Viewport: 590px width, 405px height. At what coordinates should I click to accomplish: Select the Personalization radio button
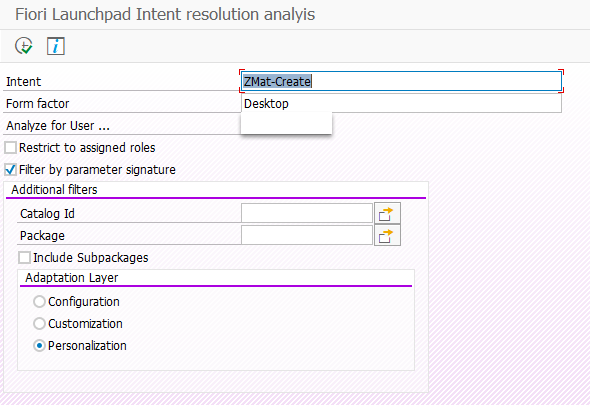pyautogui.click(x=40, y=346)
